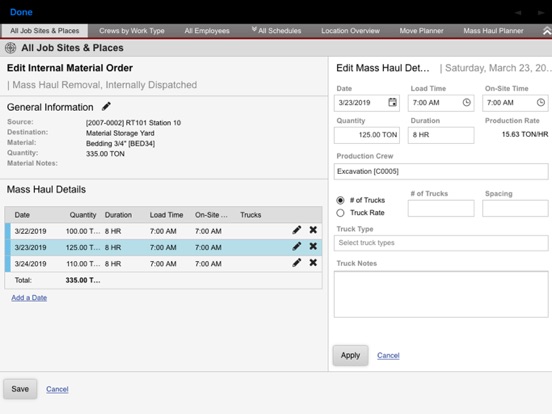The height and width of the screenshot is (414, 552).
Task: Open the Load Time clock picker
Action: (x=466, y=102)
